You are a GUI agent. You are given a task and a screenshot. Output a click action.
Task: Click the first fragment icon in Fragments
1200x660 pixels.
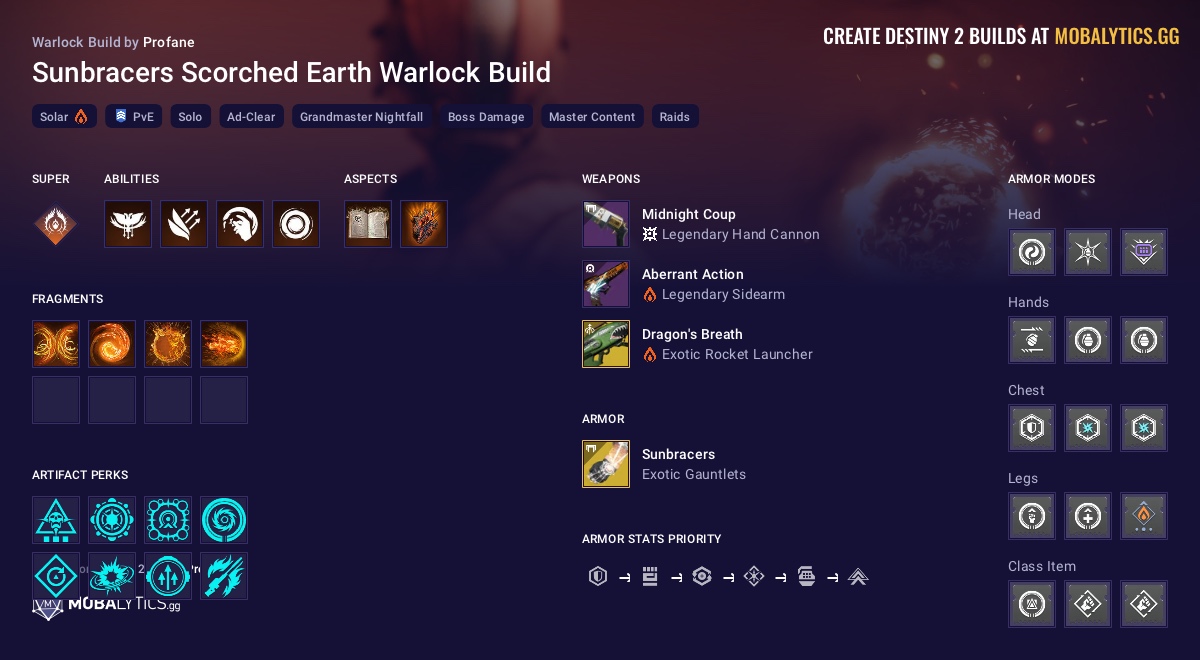(x=56, y=344)
